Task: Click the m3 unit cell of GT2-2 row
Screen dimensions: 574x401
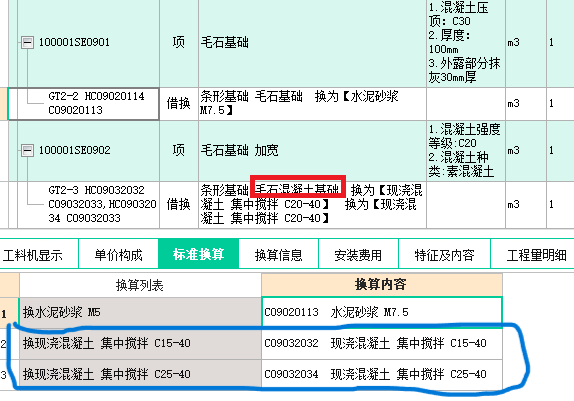Action: (526, 104)
